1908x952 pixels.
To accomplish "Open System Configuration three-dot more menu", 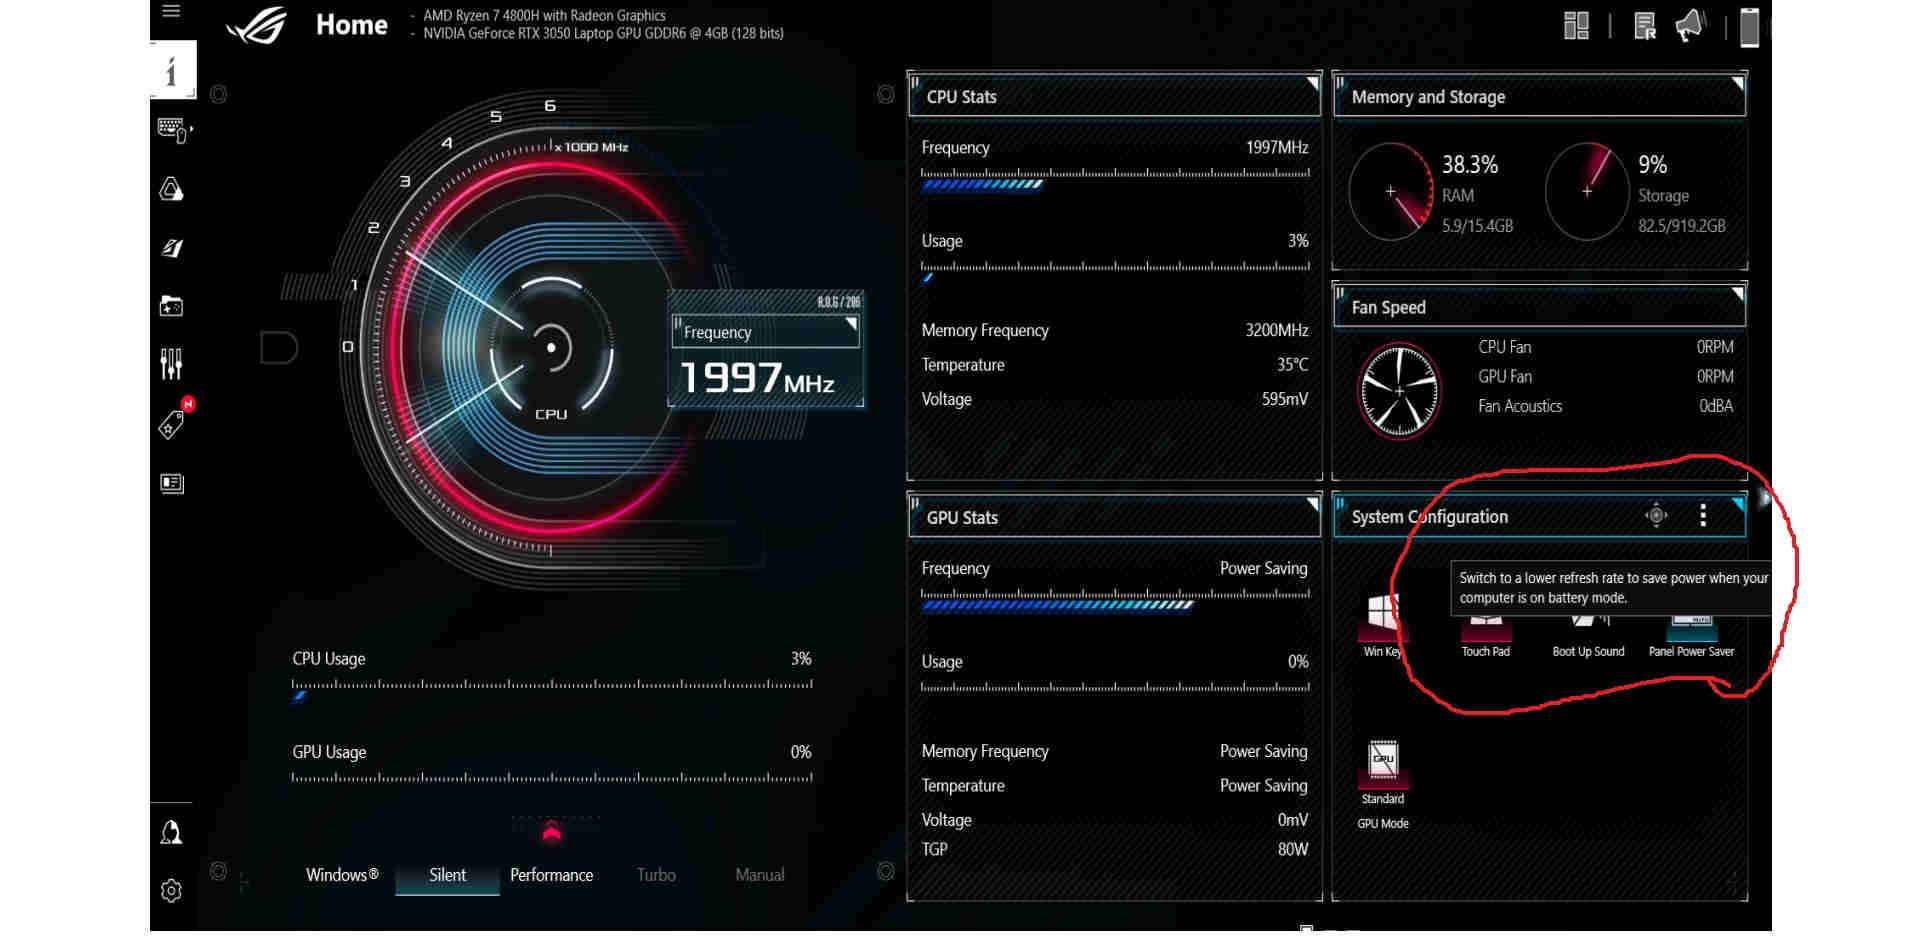I will 1703,516.
